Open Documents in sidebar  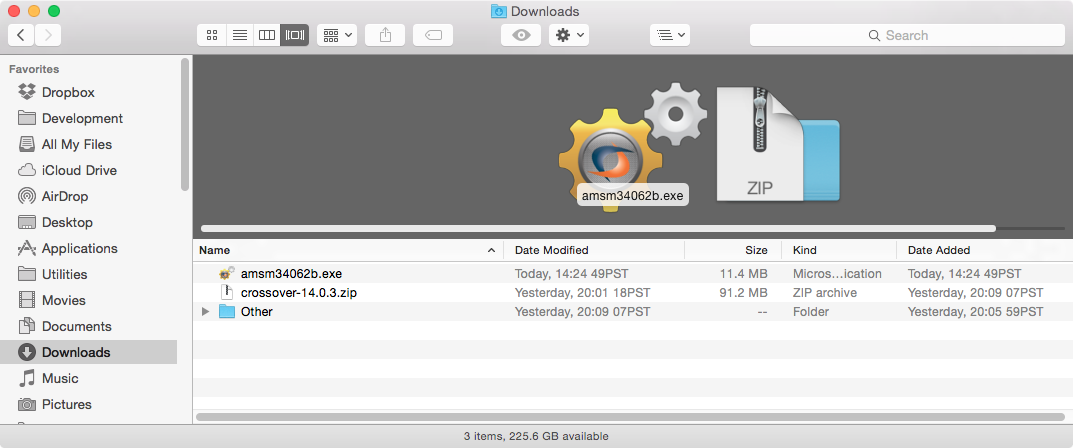tap(89, 326)
